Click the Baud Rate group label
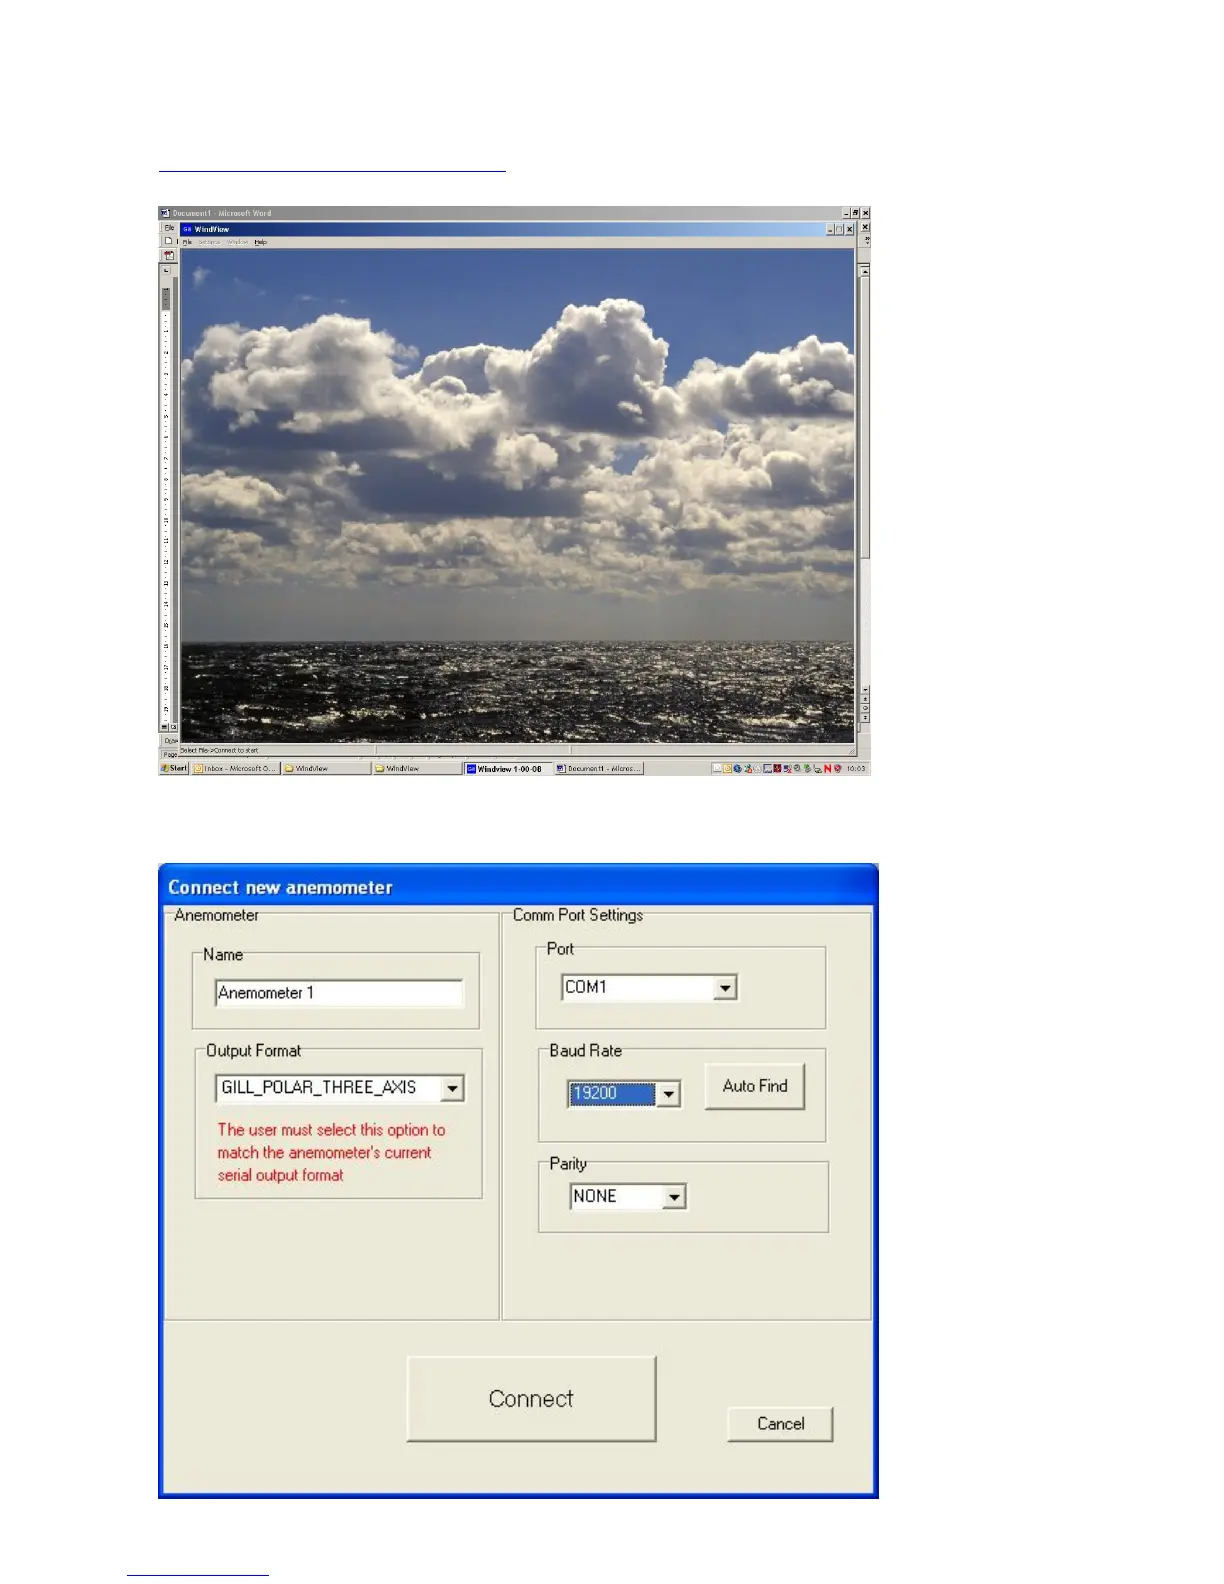 pyautogui.click(x=585, y=1051)
